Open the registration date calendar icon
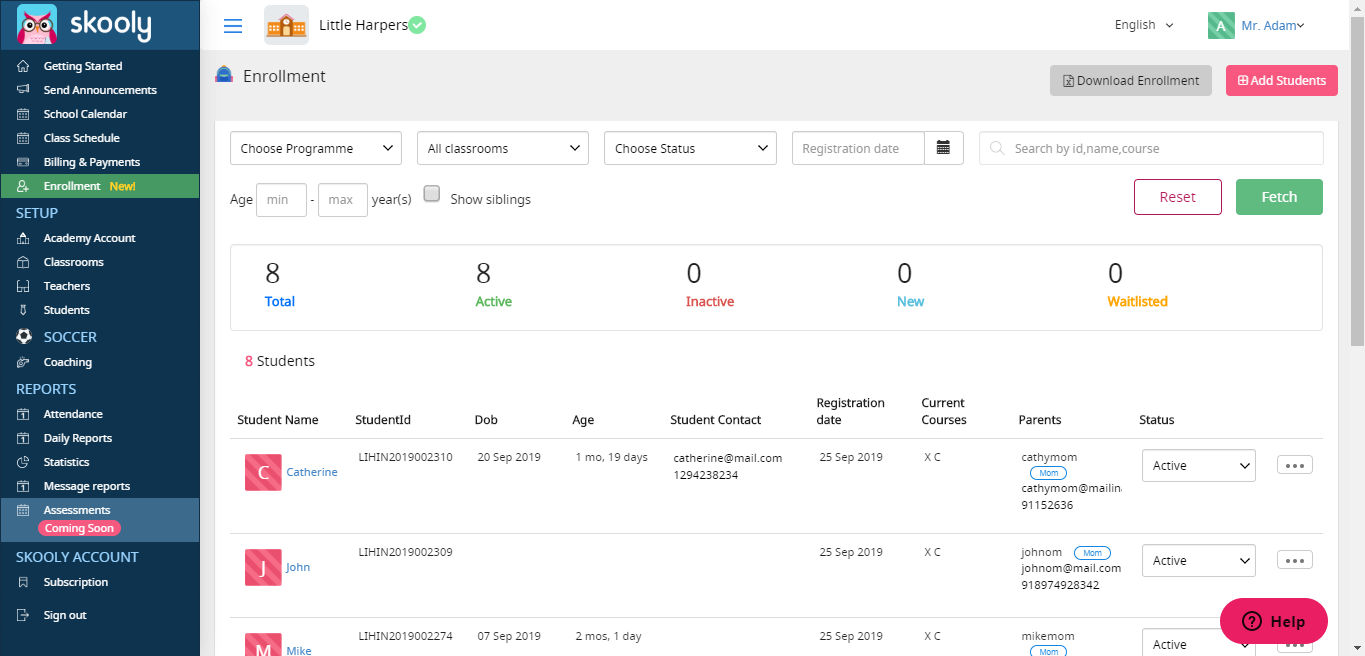Viewport: 1365px width, 656px height. (943, 148)
